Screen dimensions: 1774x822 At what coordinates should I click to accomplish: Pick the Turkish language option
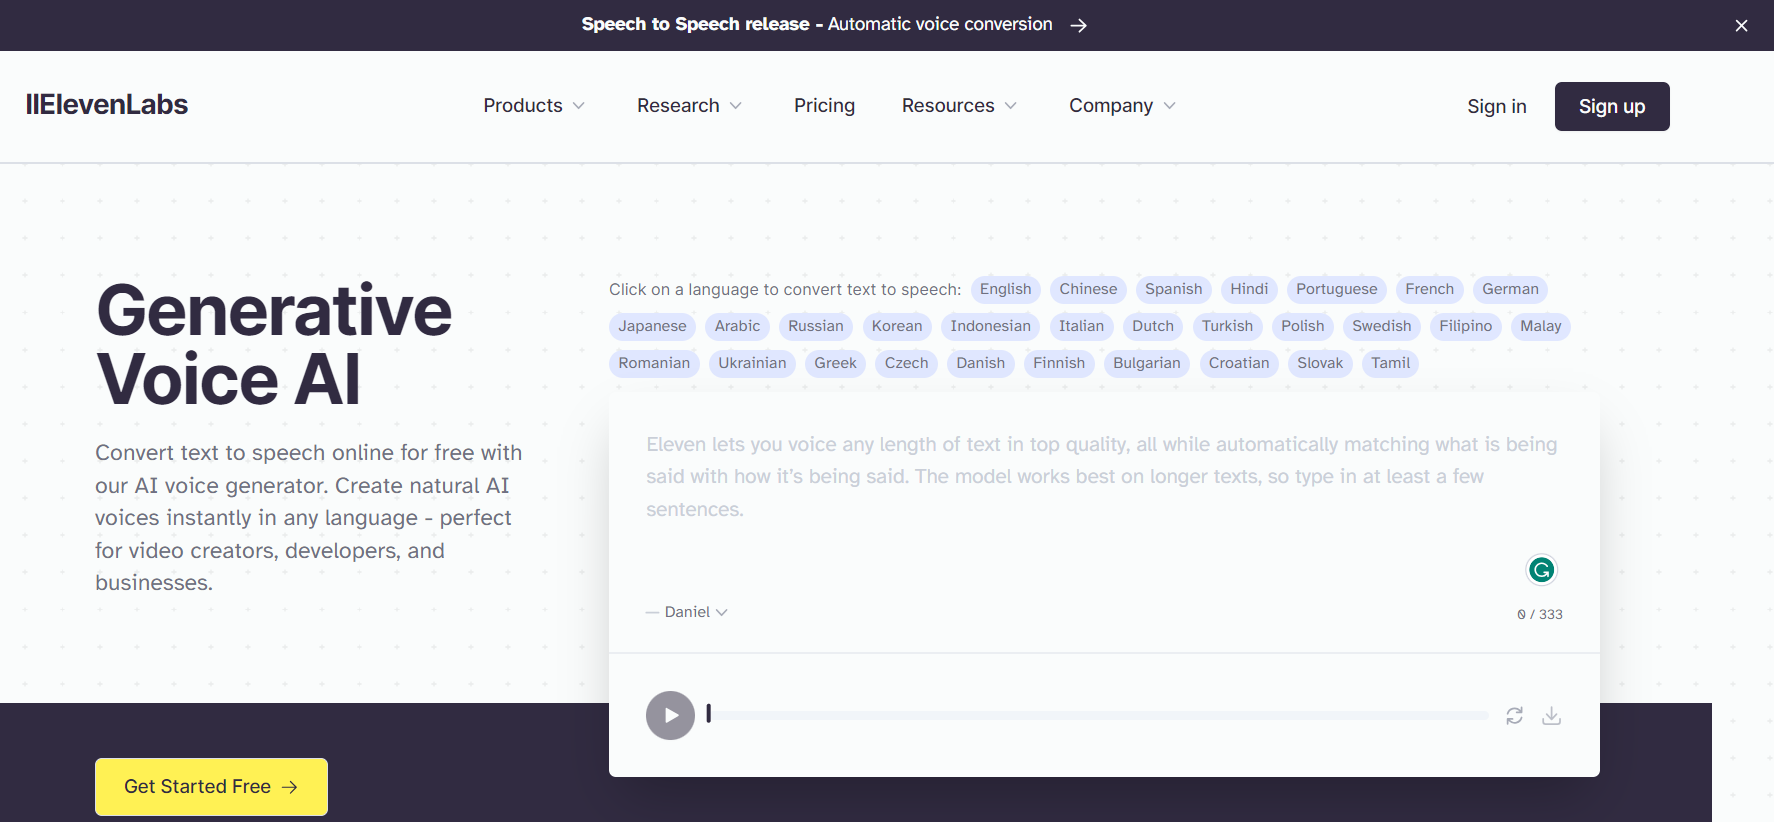click(1227, 326)
